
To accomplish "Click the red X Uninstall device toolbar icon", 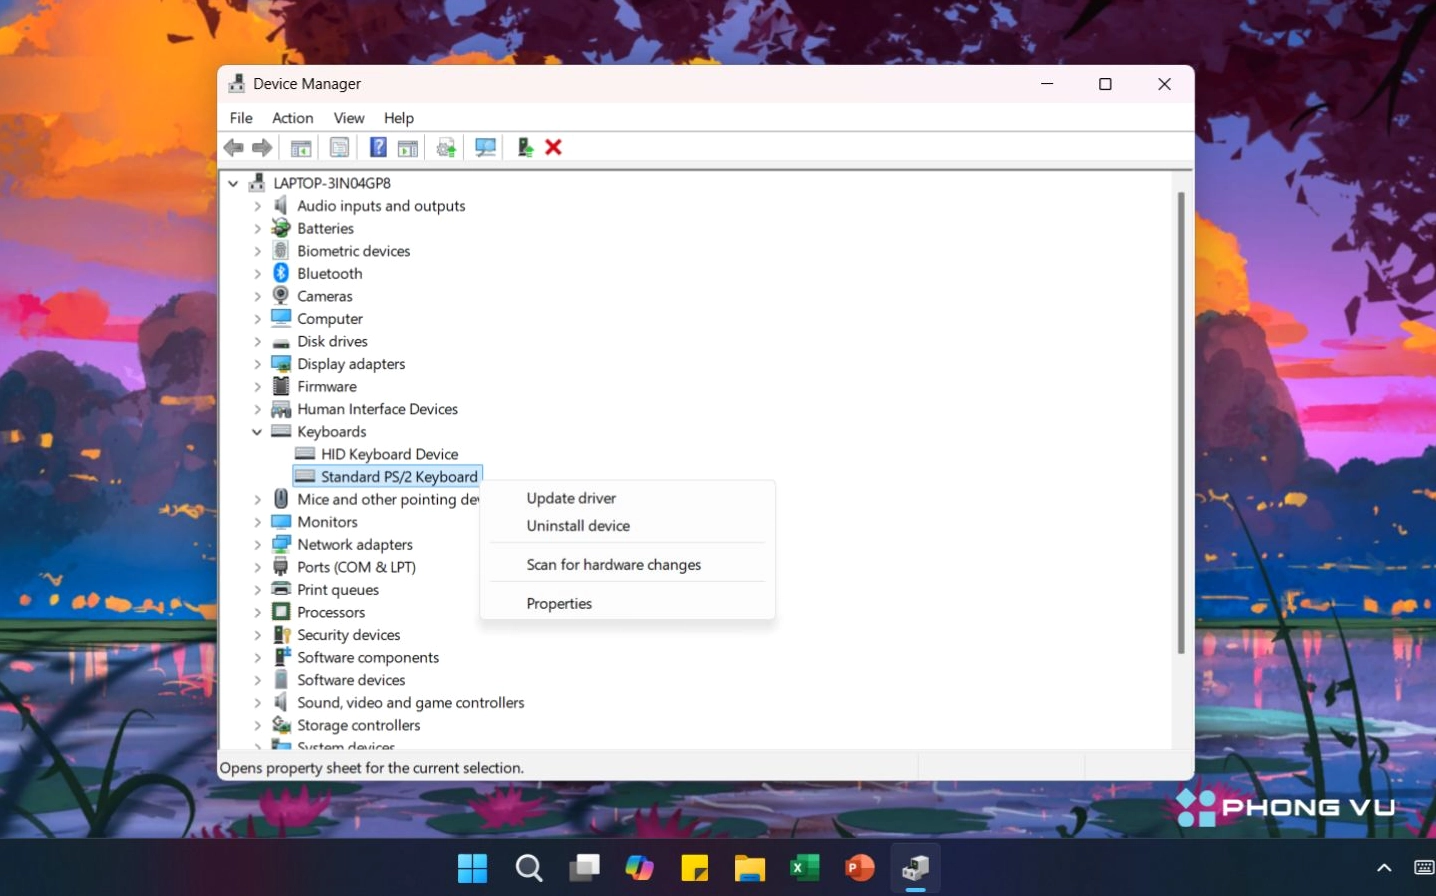I will click(x=553, y=147).
